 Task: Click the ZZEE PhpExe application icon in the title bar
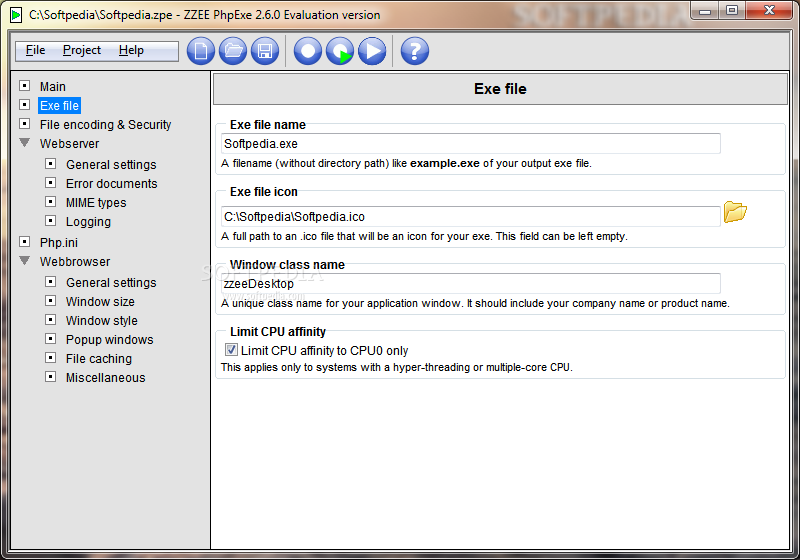16,15
